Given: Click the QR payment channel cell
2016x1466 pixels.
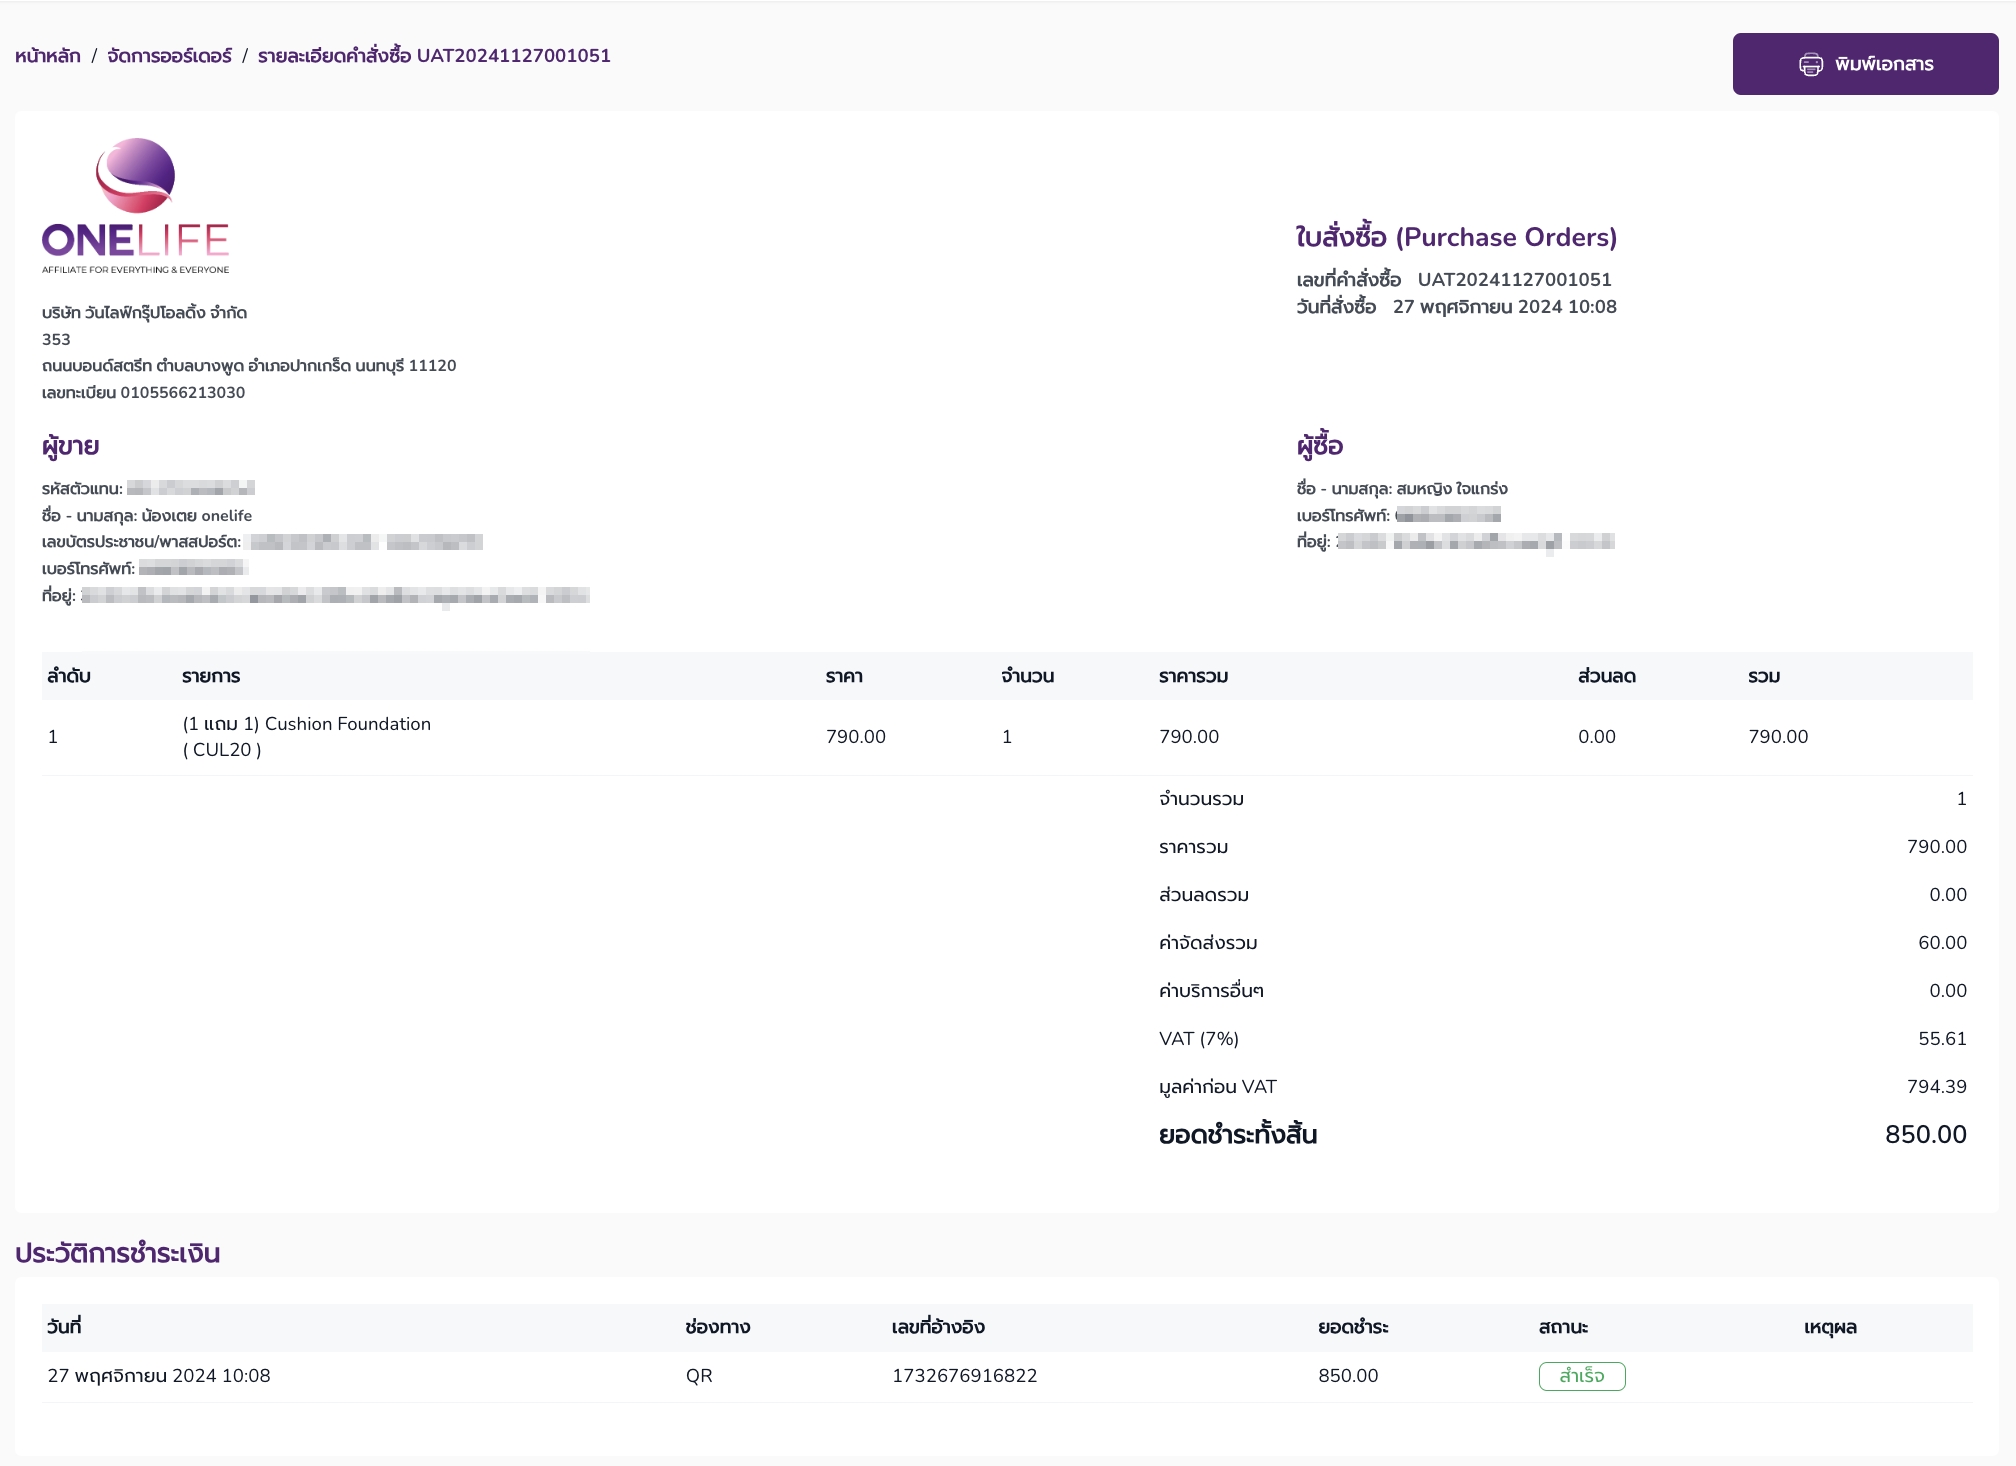Looking at the screenshot, I should (x=699, y=1376).
